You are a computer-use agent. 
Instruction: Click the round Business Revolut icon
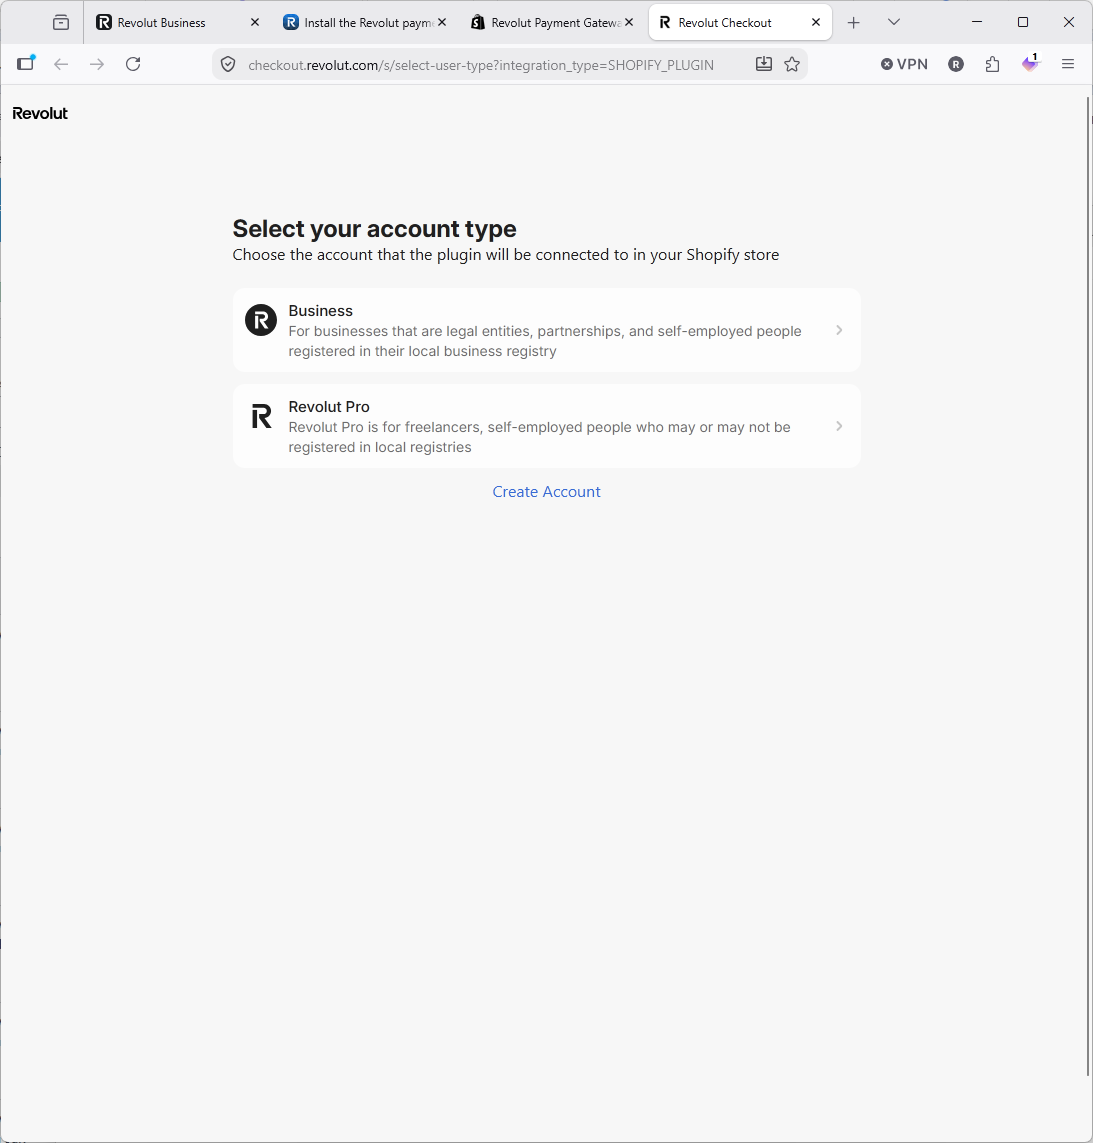point(261,320)
